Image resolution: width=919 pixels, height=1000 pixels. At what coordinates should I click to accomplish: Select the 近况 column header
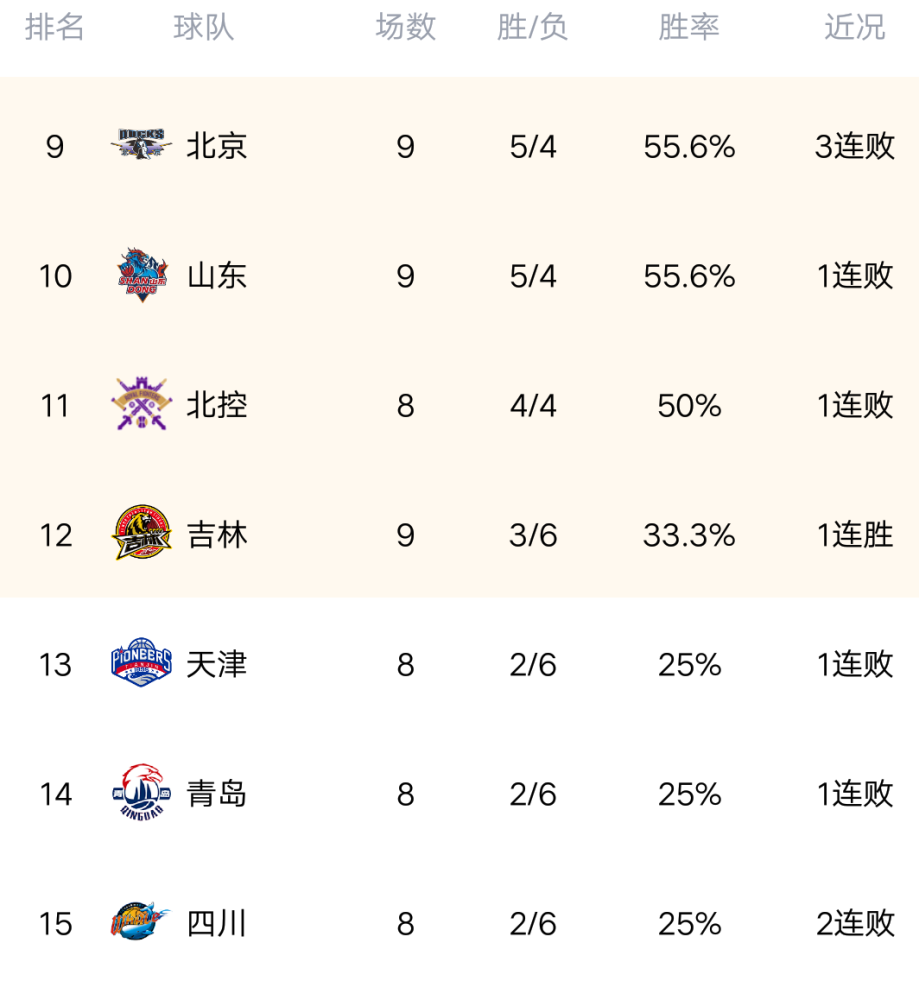[x=855, y=27]
